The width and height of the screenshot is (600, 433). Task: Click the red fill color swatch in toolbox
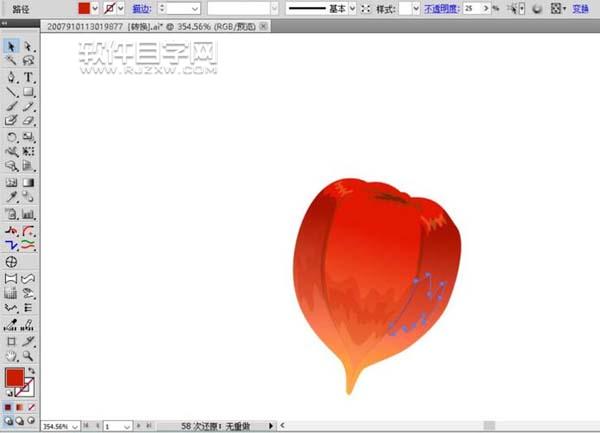pyautogui.click(x=15, y=378)
